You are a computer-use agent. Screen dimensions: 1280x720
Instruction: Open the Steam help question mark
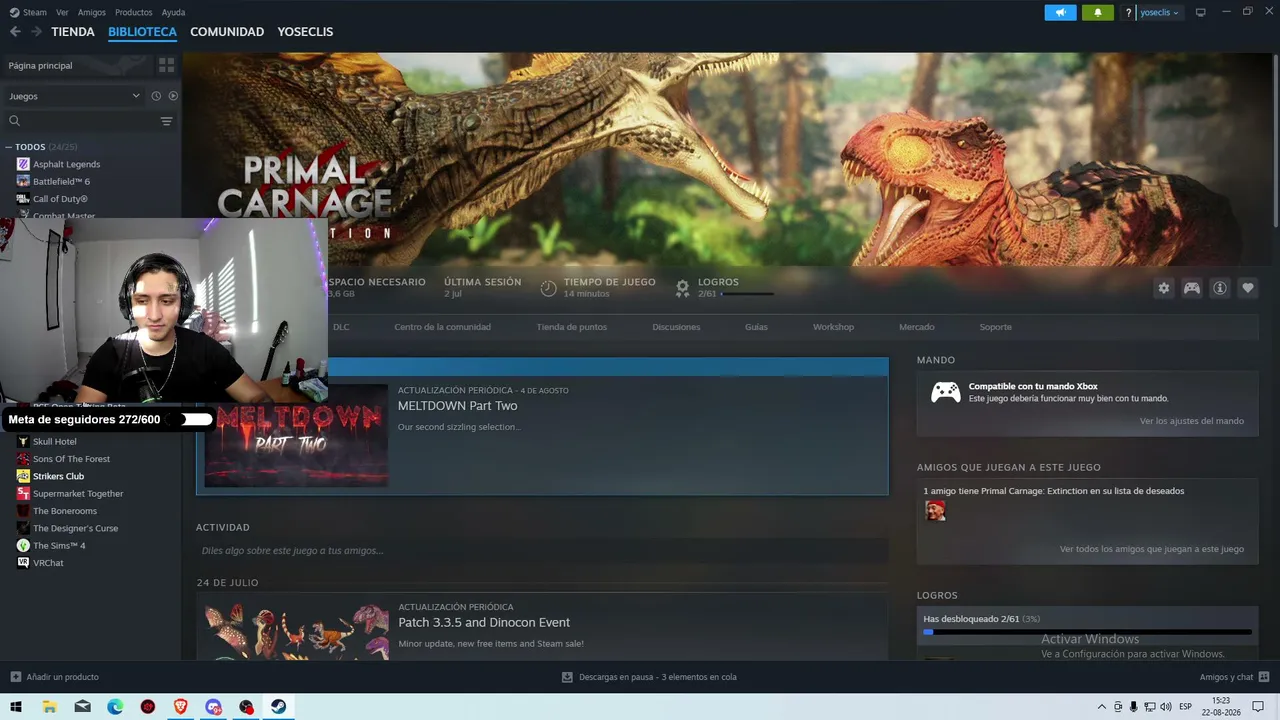(1128, 13)
